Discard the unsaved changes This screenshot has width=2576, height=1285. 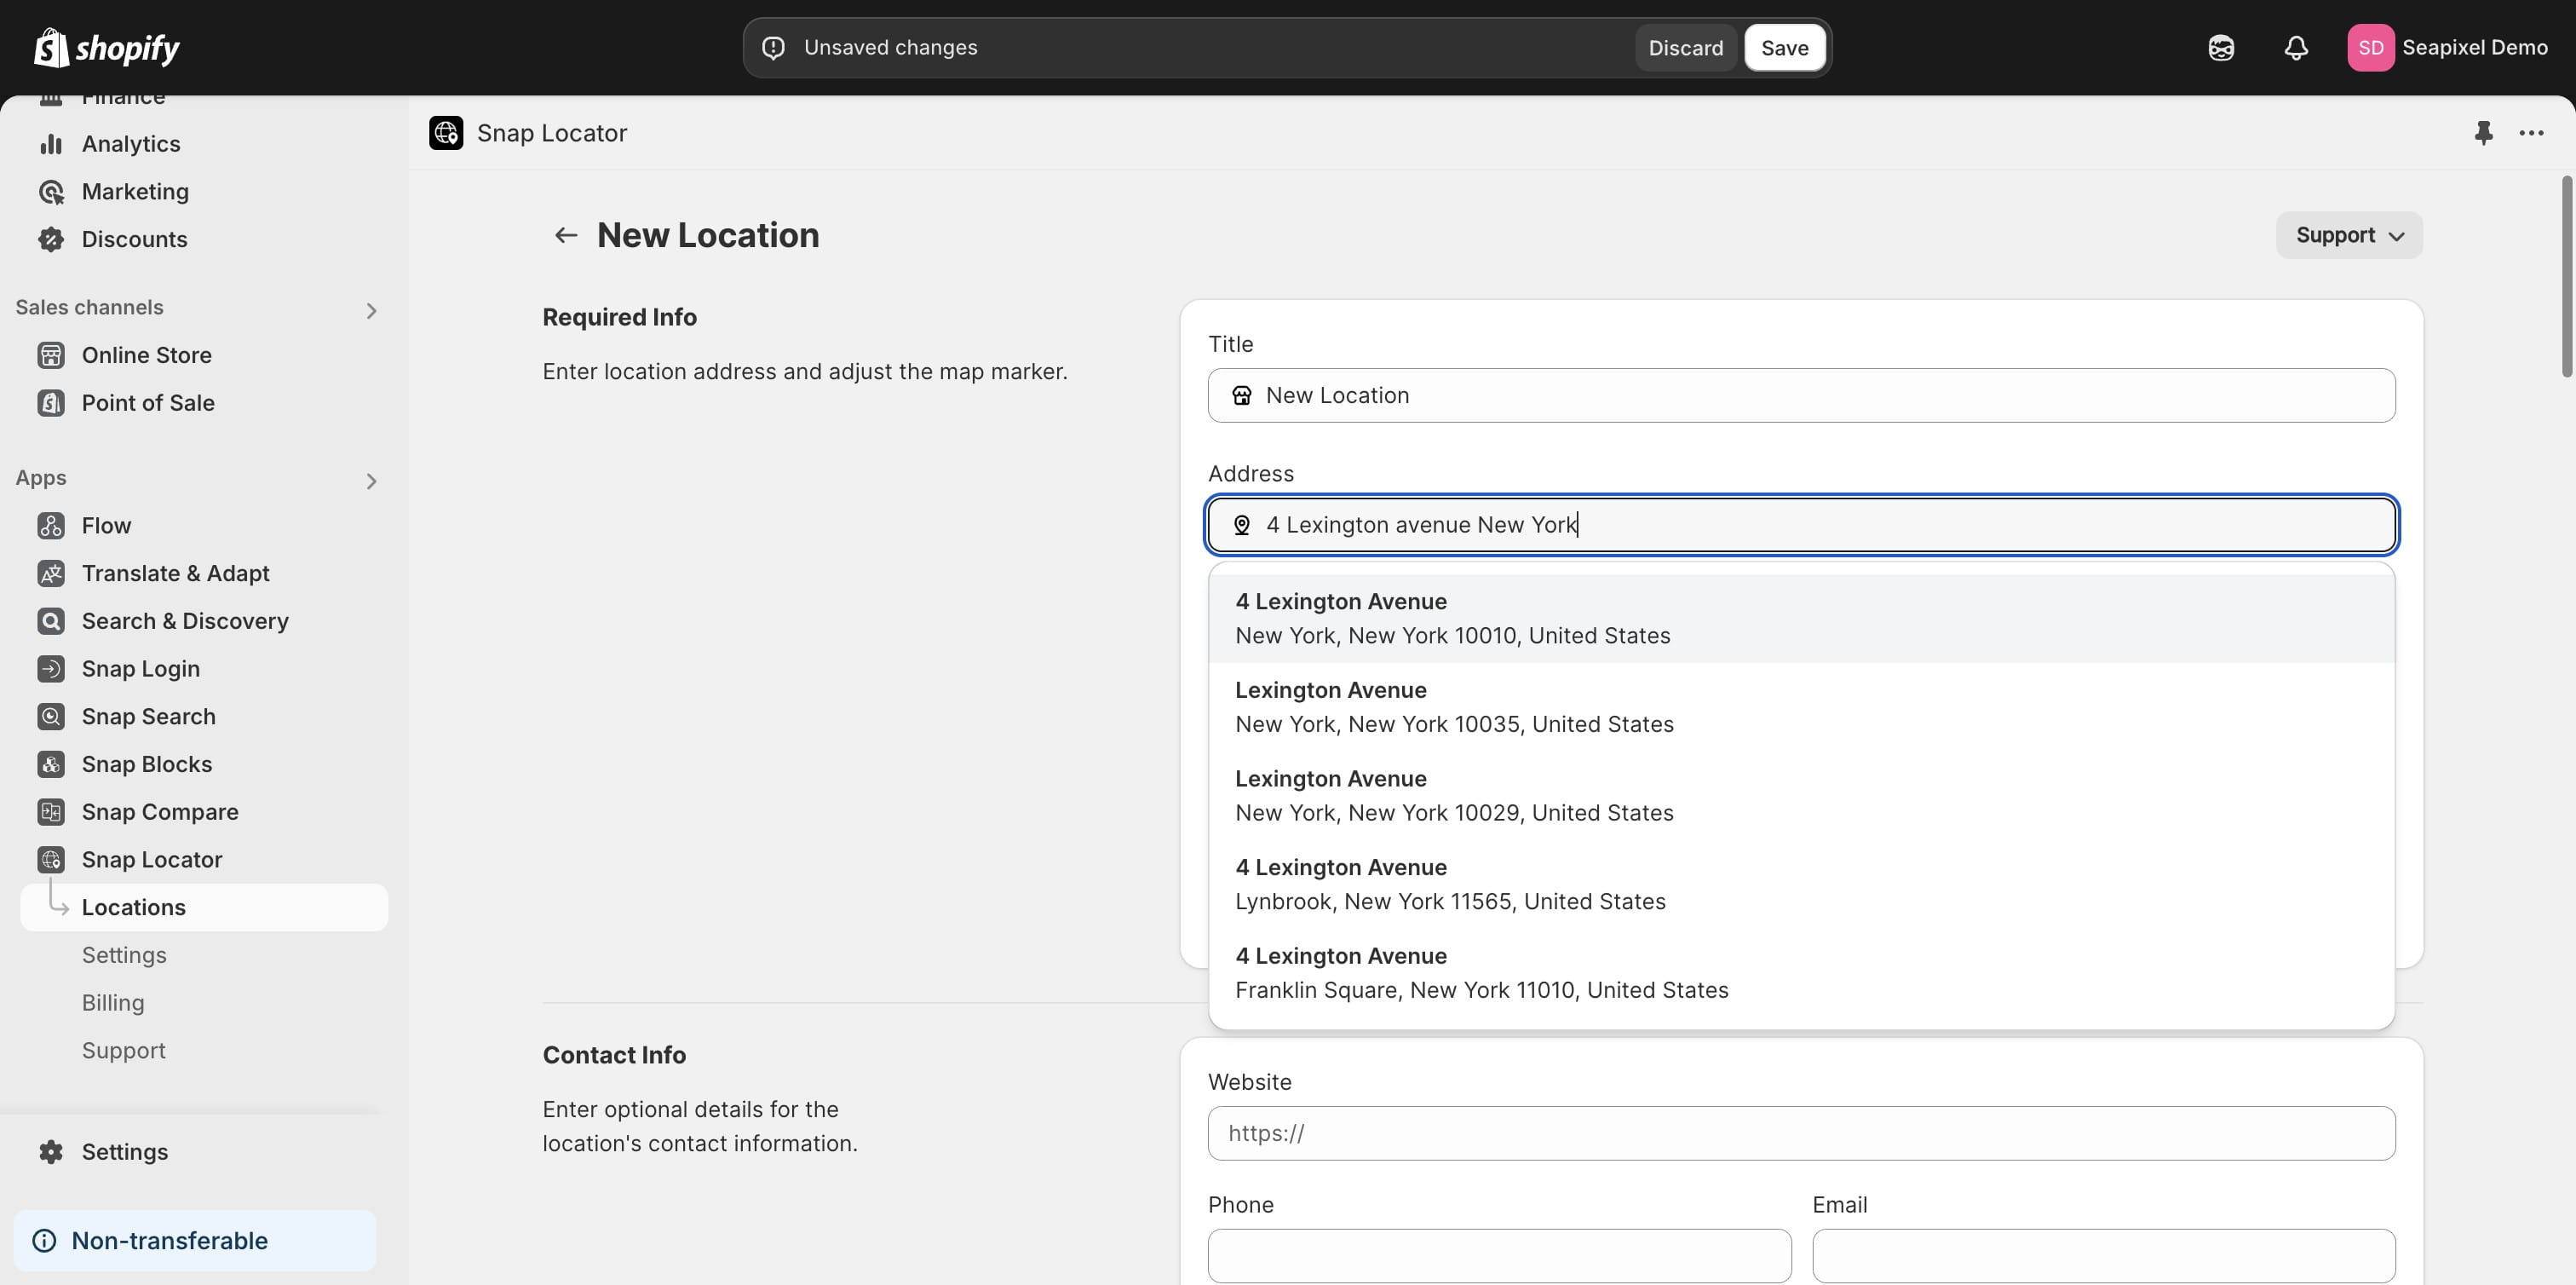click(1685, 47)
